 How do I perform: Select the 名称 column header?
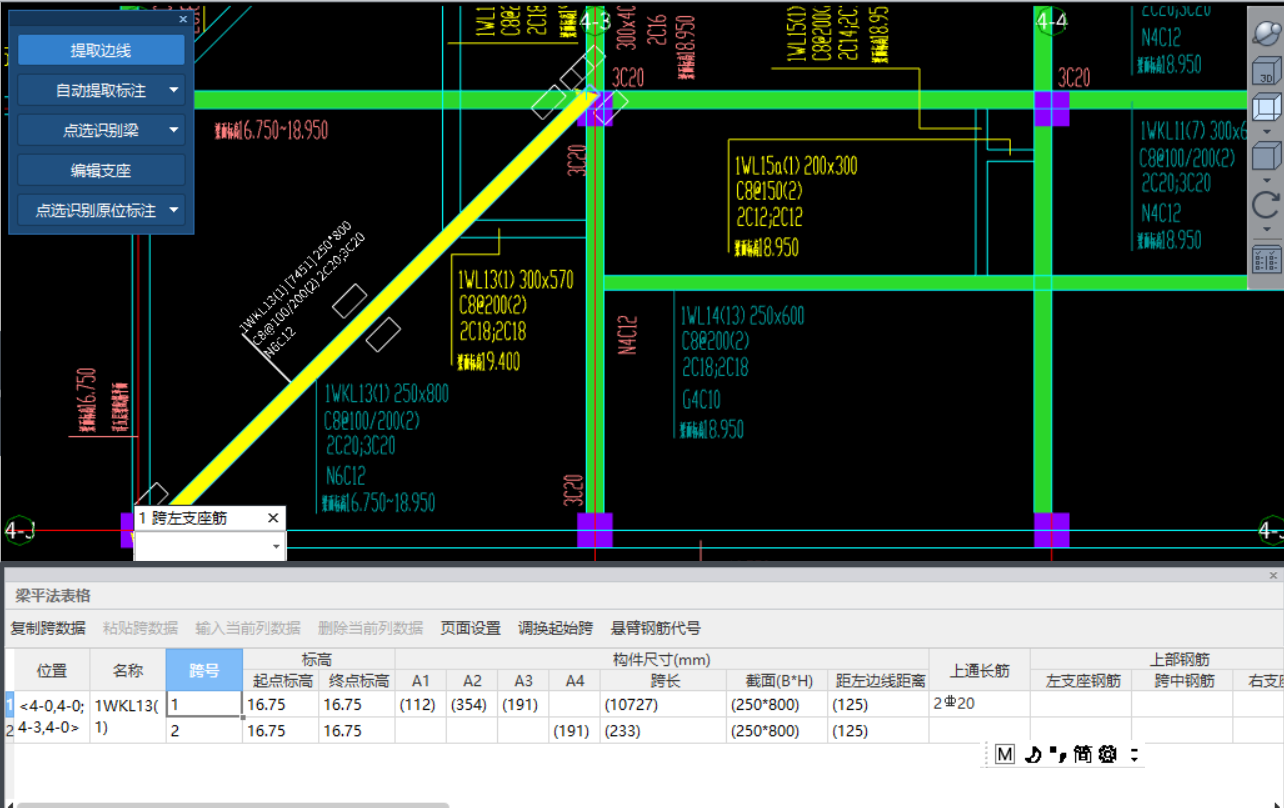click(128, 670)
